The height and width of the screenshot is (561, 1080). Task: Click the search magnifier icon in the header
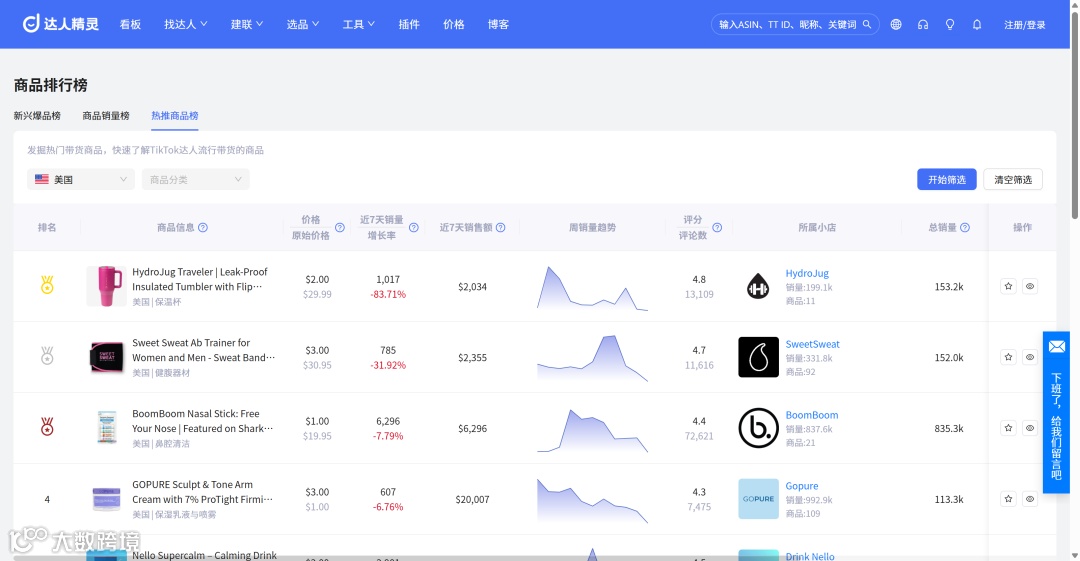[866, 24]
